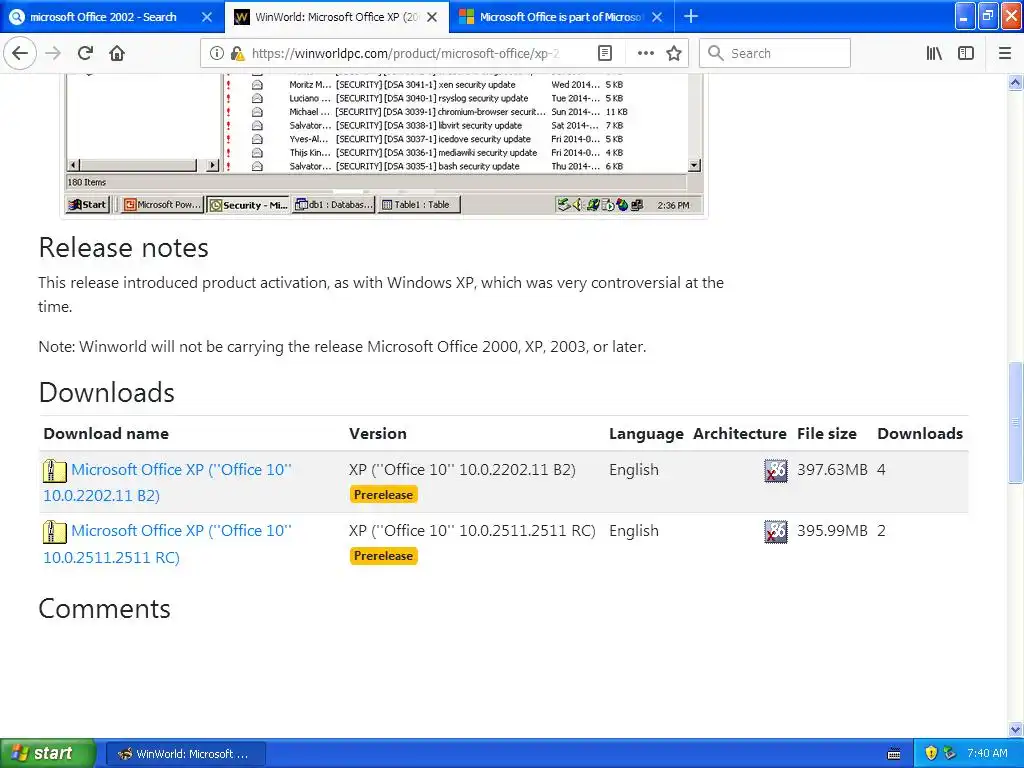
Task: Close the microsoft Office 2002 - Search tab
Action: point(206,17)
